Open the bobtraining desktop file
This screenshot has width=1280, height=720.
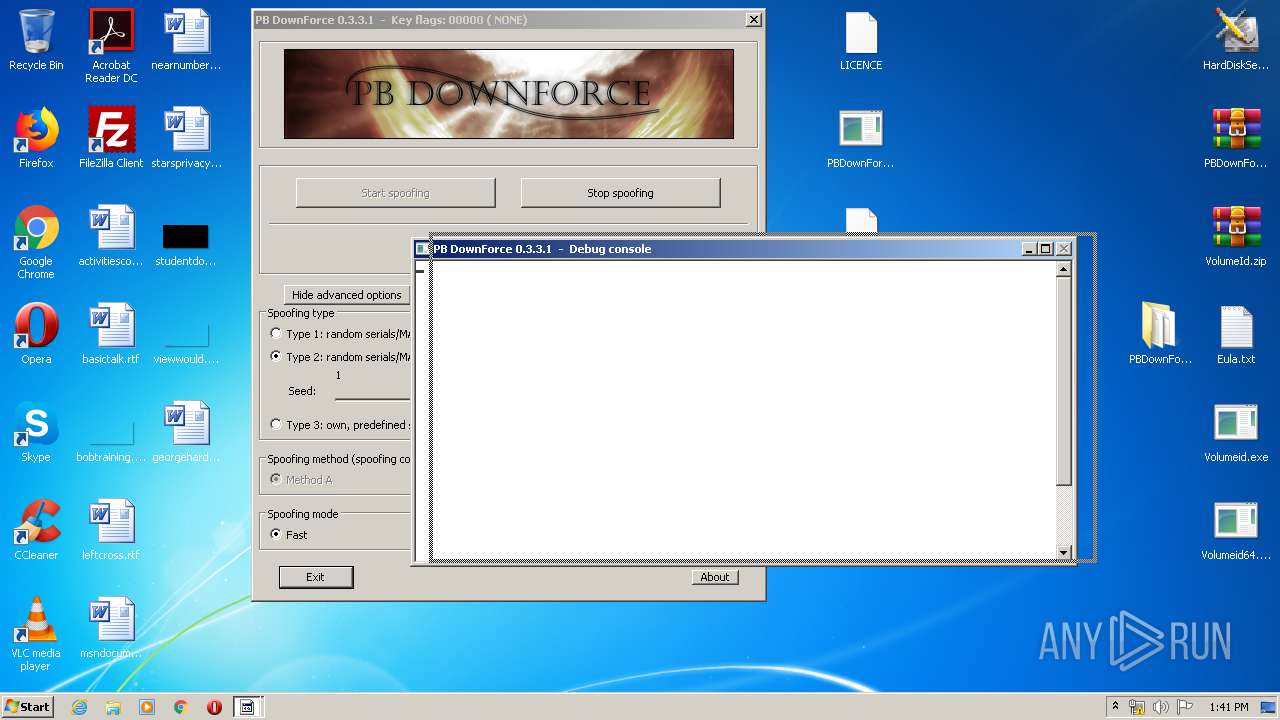111,439
